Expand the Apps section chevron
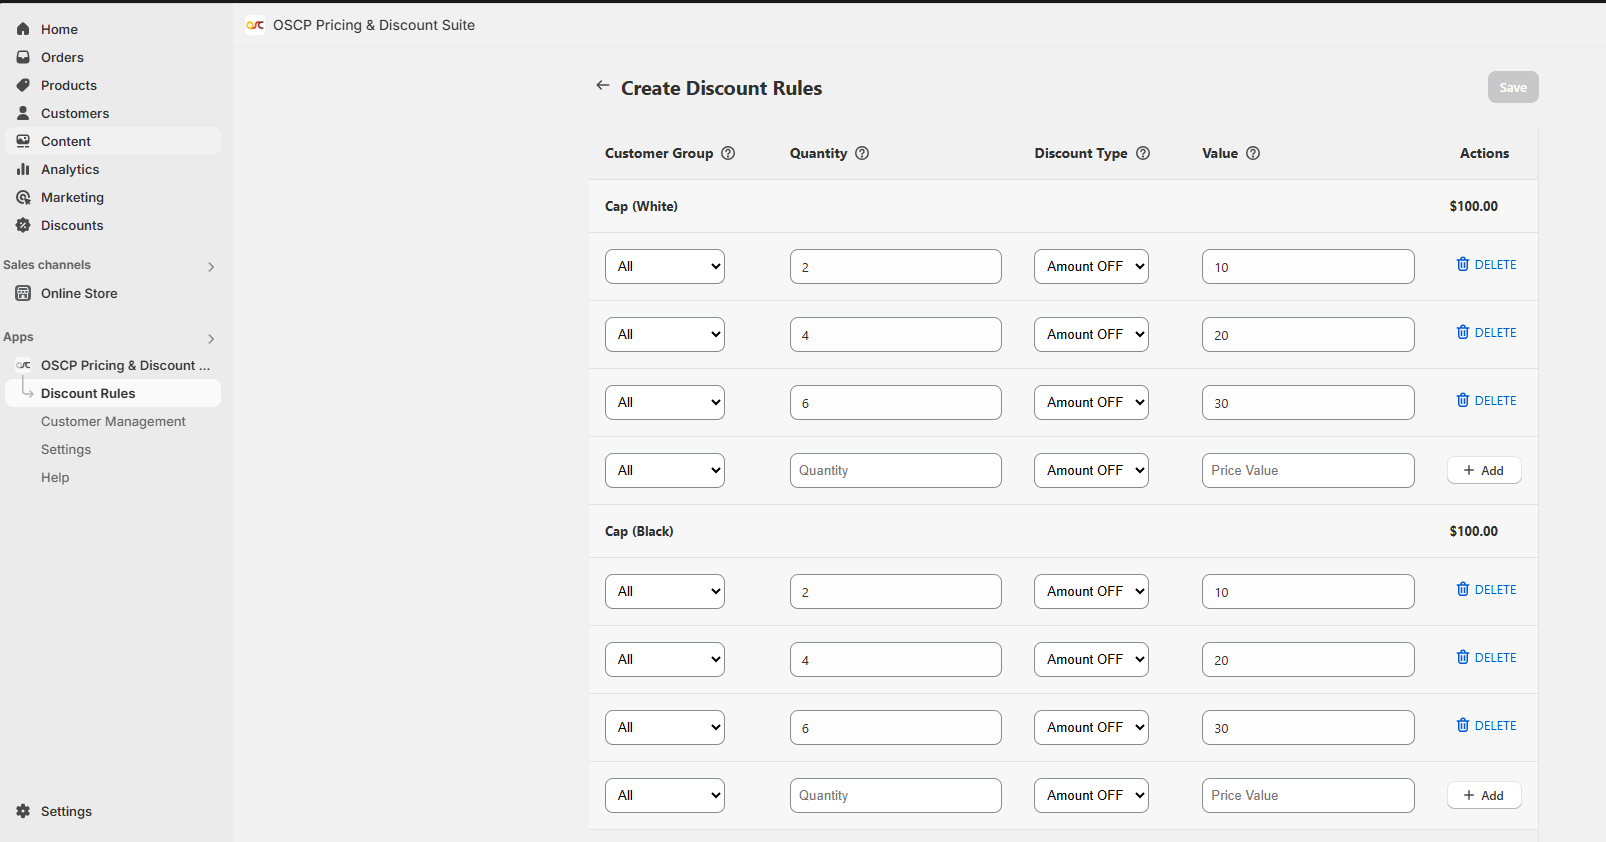This screenshot has width=1606, height=842. pyautogui.click(x=211, y=339)
